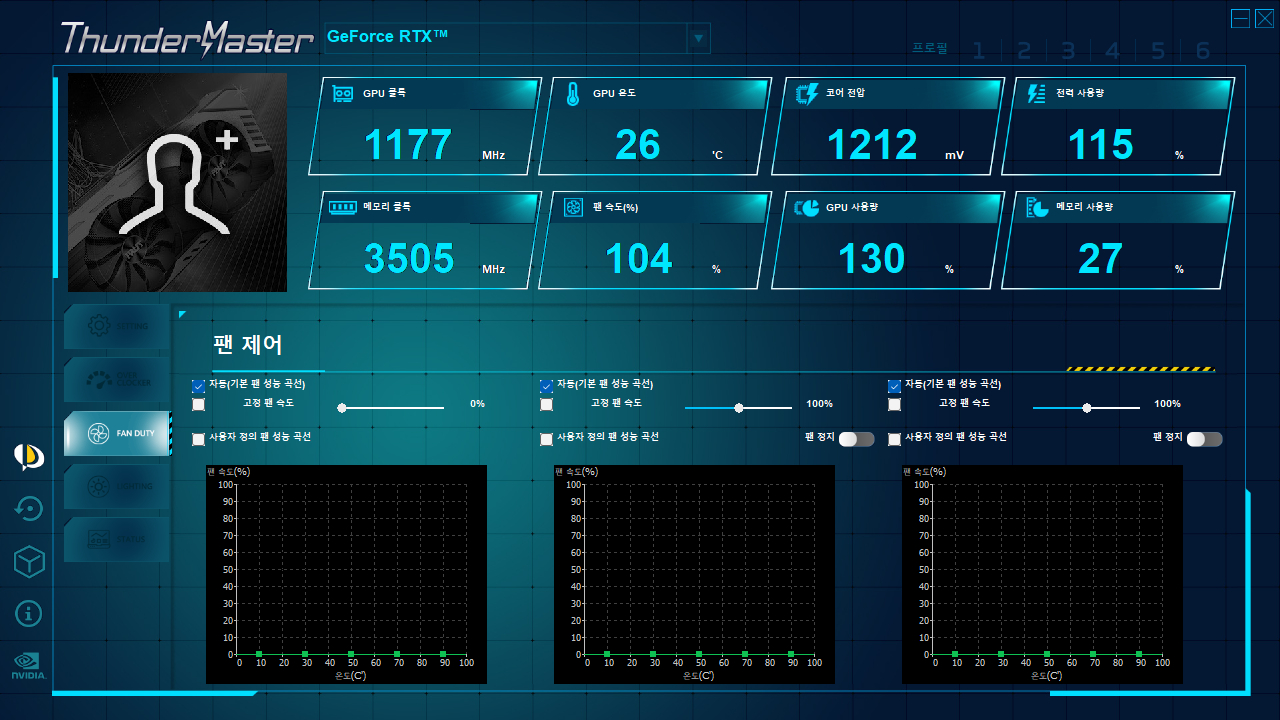
Task: Select profile slot 3
Action: click(x=1068, y=51)
